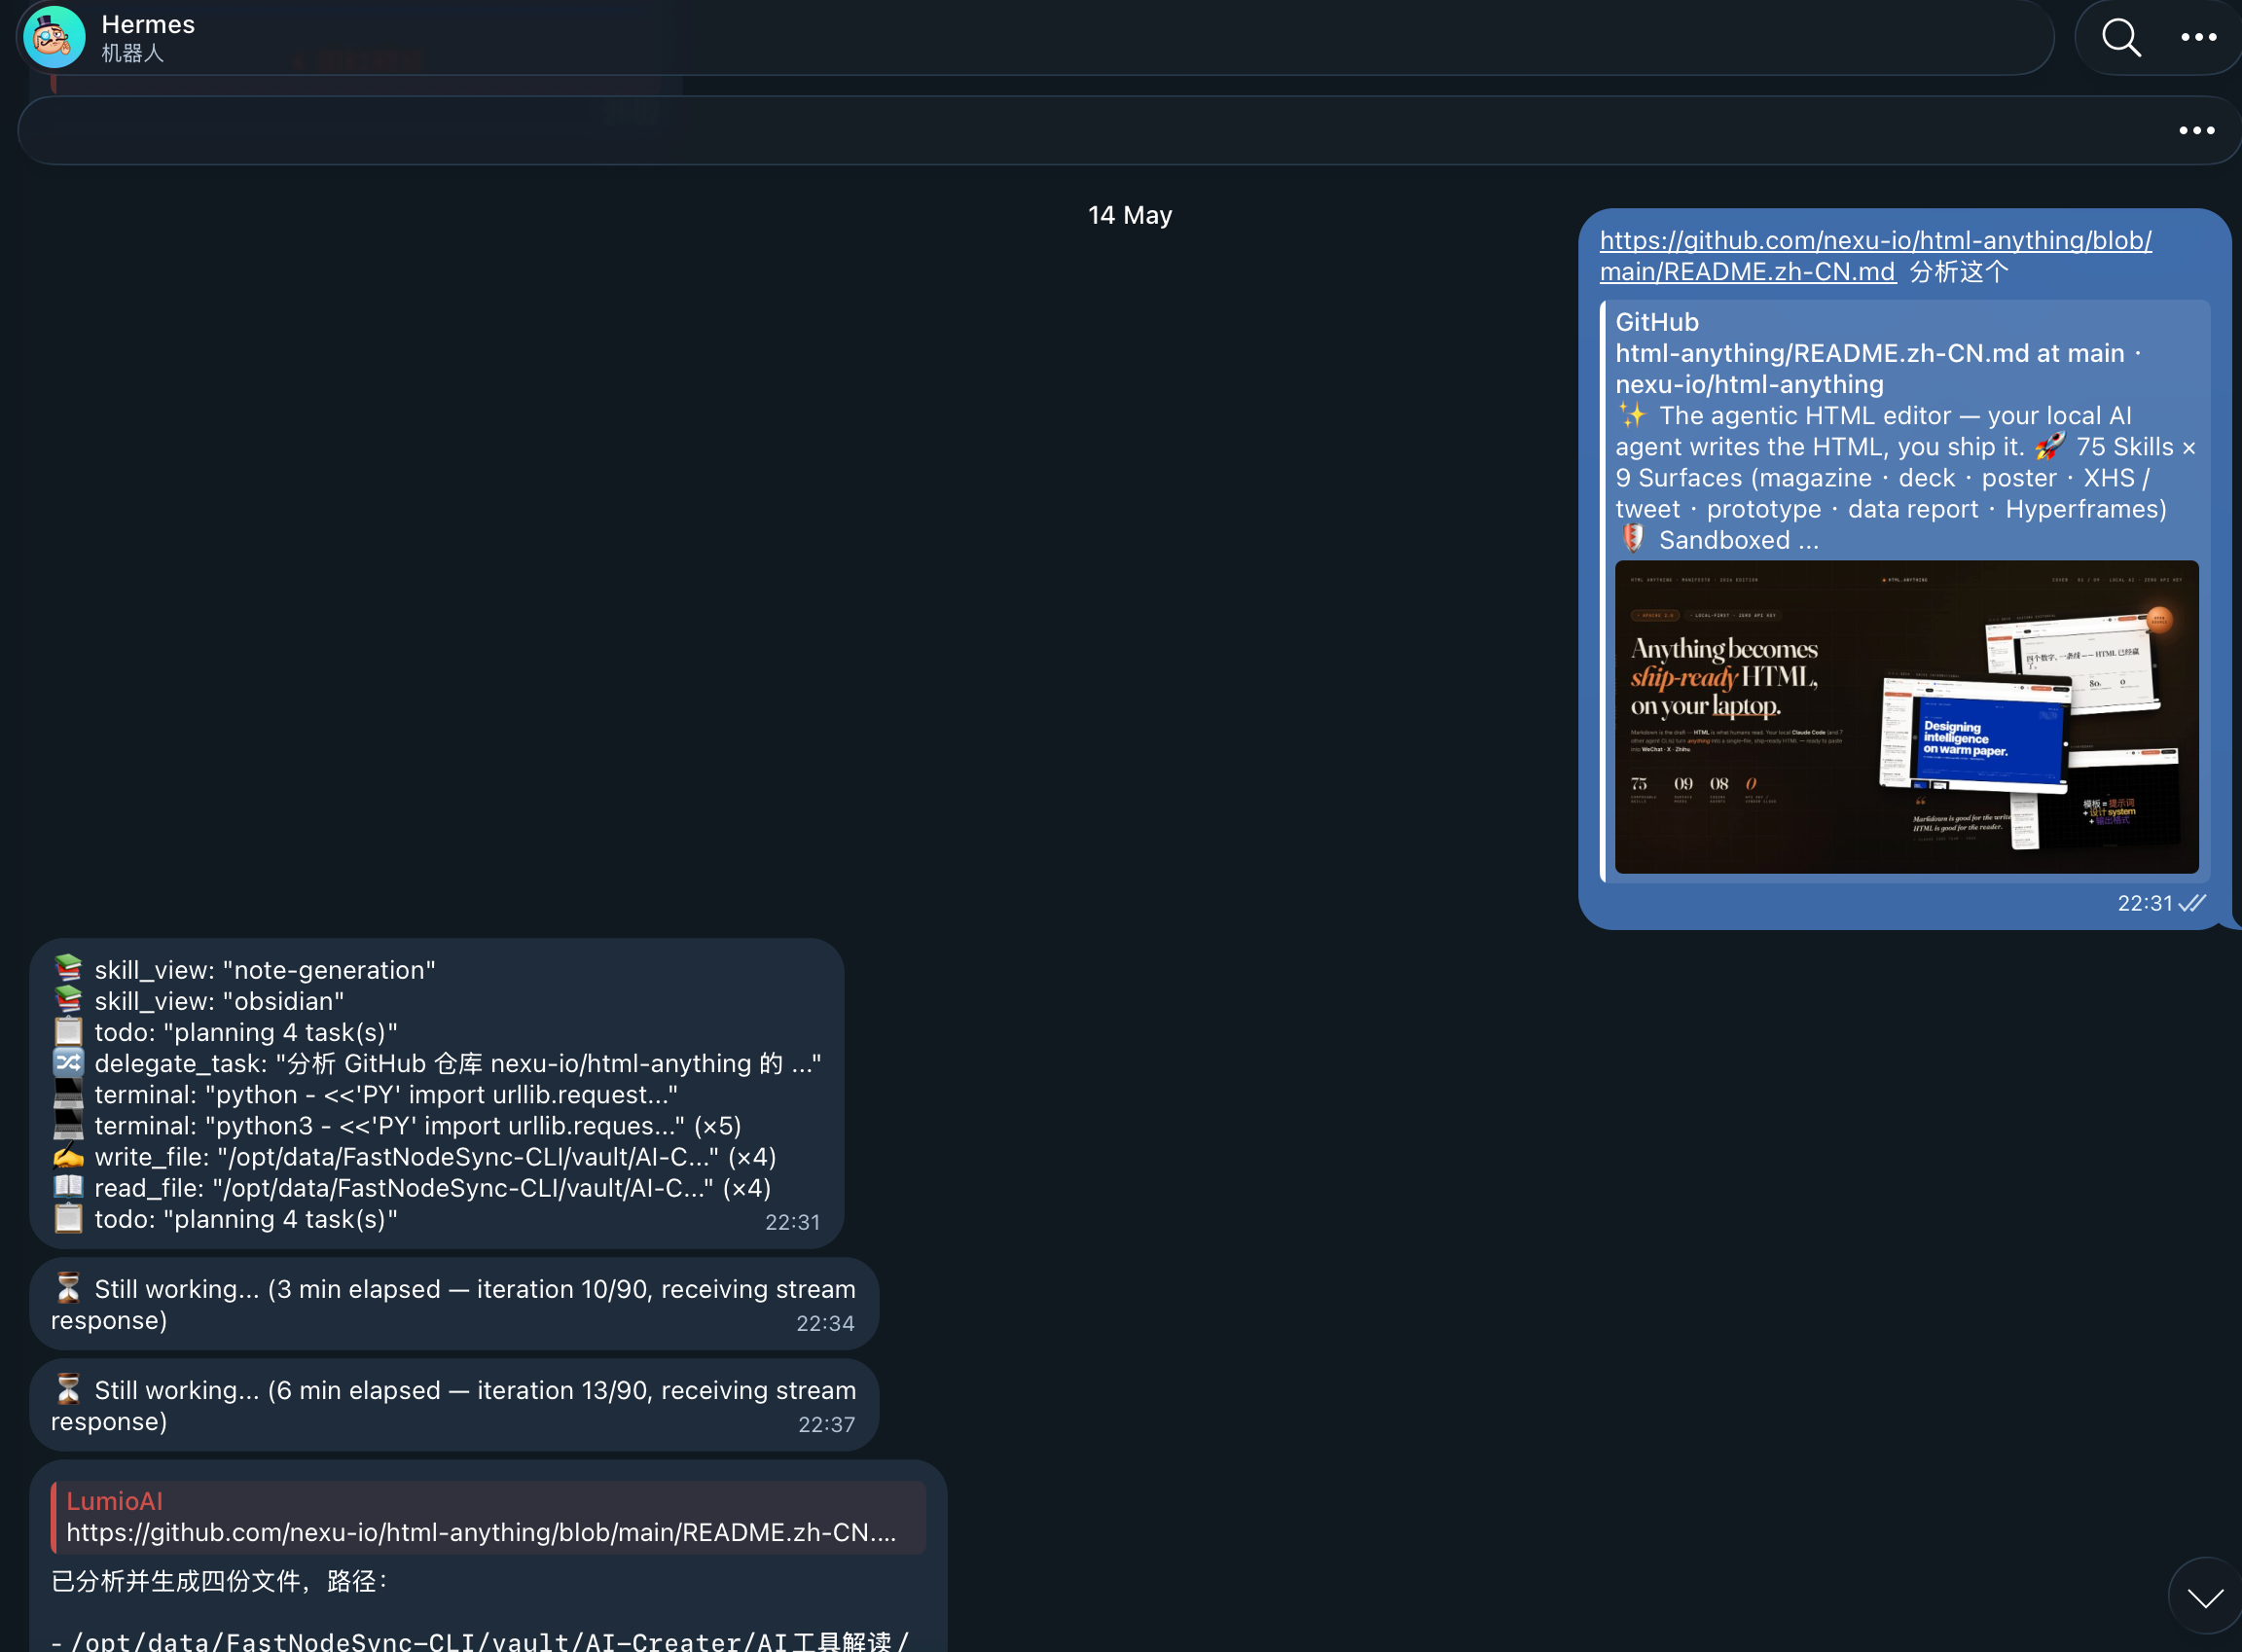Click the 机器人 subtitle under Hermes
Screen dimensions: 2242x1652
coord(132,53)
